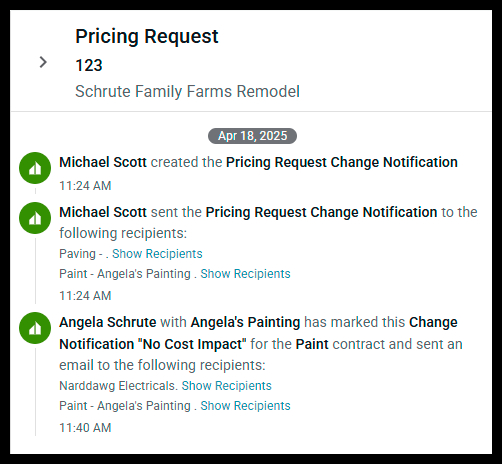The width and height of the screenshot is (502, 464).
Task: Click Pricing Request Change Notification in sent entry
Action: pyautogui.click(x=321, y=212)
